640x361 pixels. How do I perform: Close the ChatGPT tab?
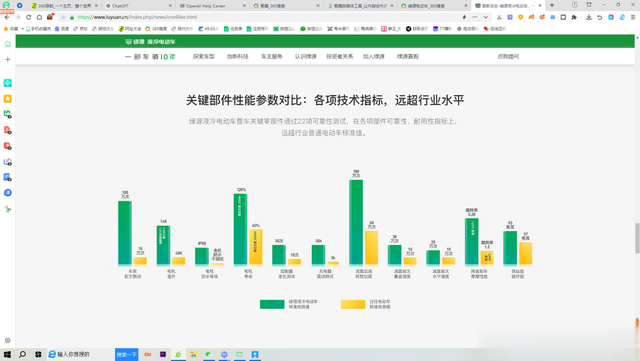tap(170, 6)
